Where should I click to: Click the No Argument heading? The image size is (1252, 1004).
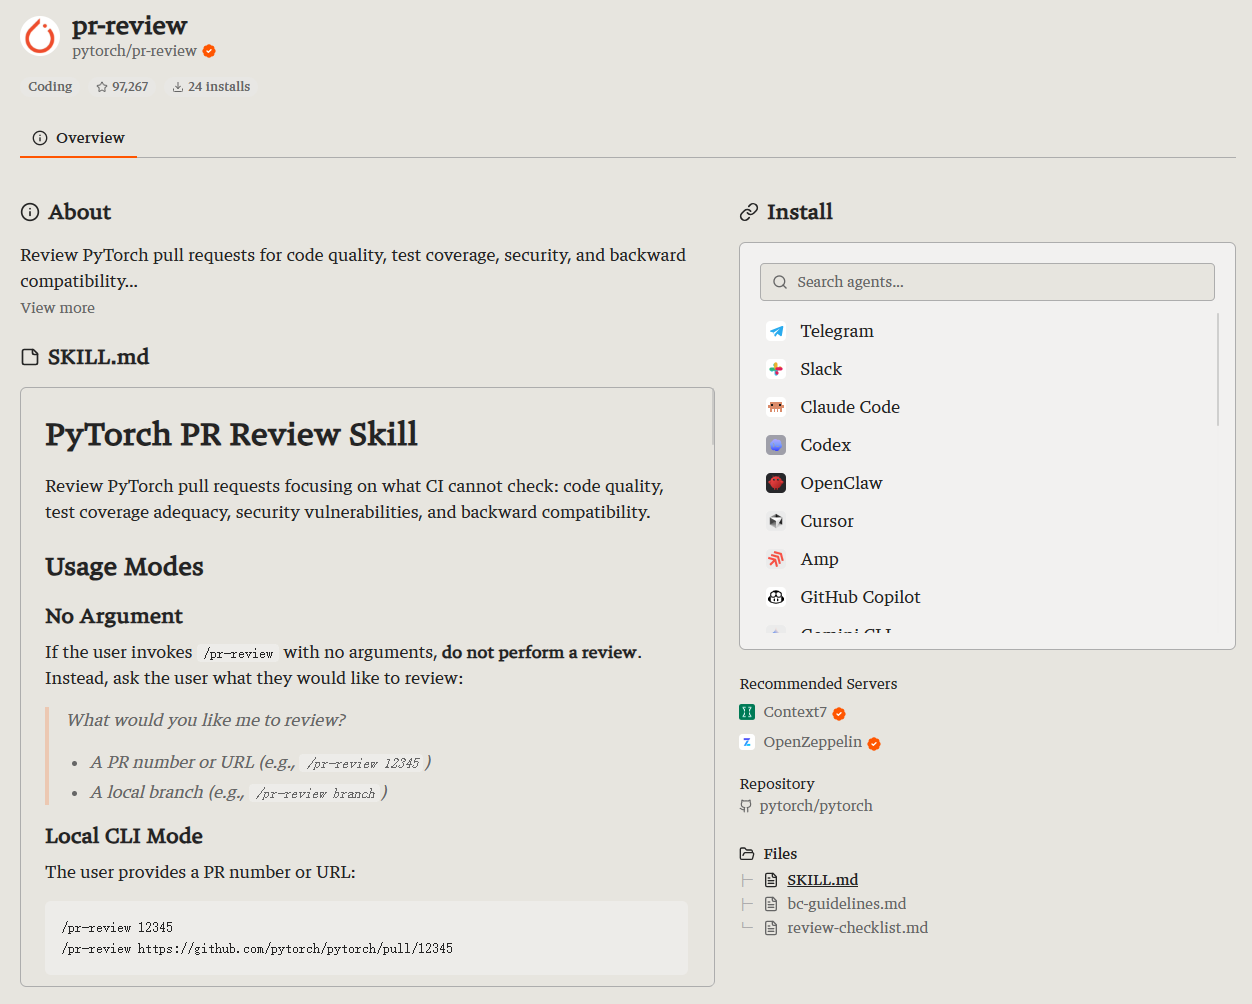(114, 616)
